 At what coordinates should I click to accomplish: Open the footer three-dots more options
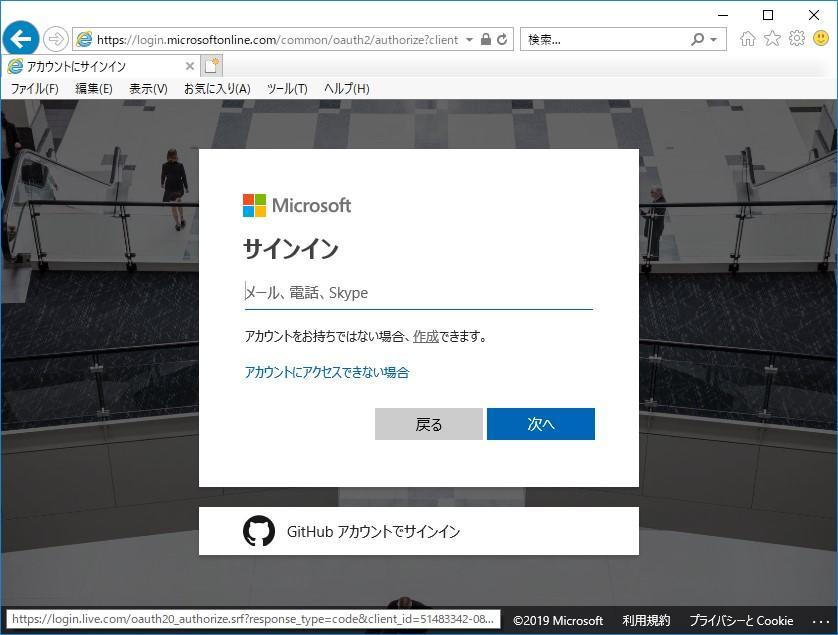pyautogui.click(x=821, y=621)
